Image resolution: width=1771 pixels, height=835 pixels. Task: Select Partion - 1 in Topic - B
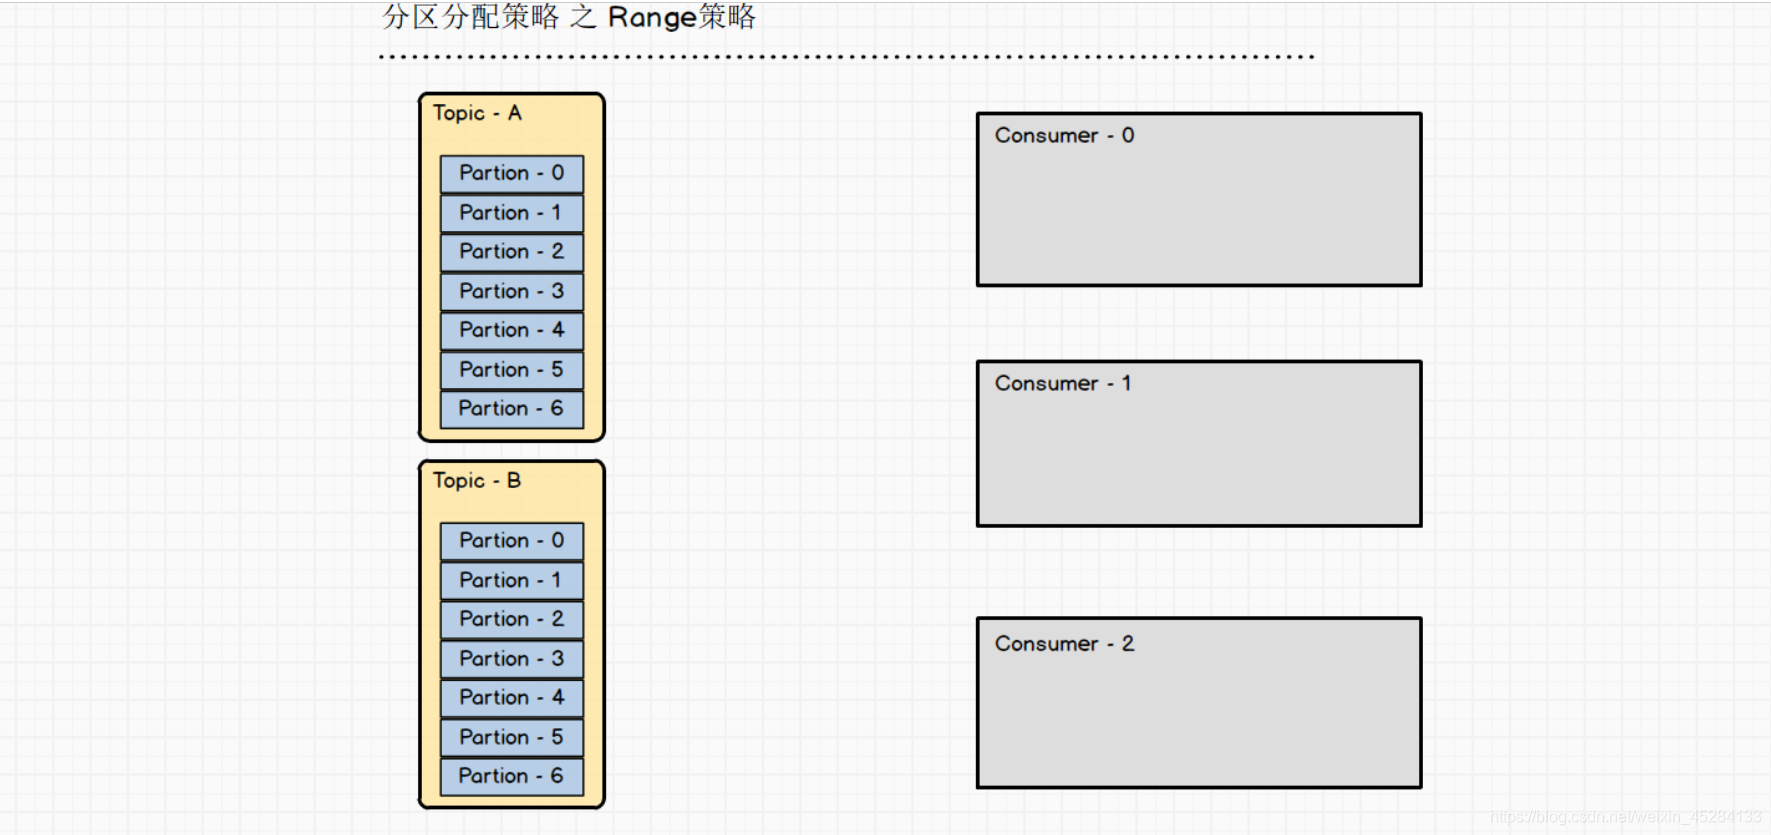512,580
